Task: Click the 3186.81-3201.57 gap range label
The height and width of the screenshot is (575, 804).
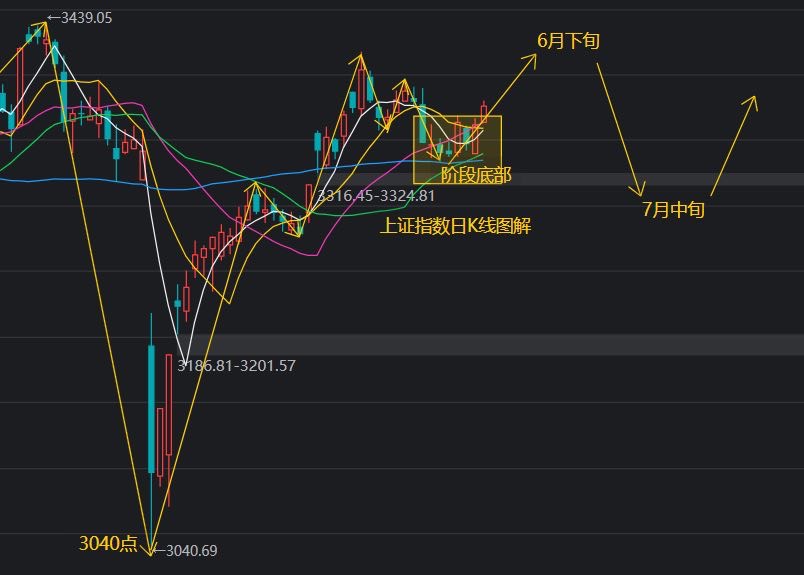Action: [x=236, y=366]
